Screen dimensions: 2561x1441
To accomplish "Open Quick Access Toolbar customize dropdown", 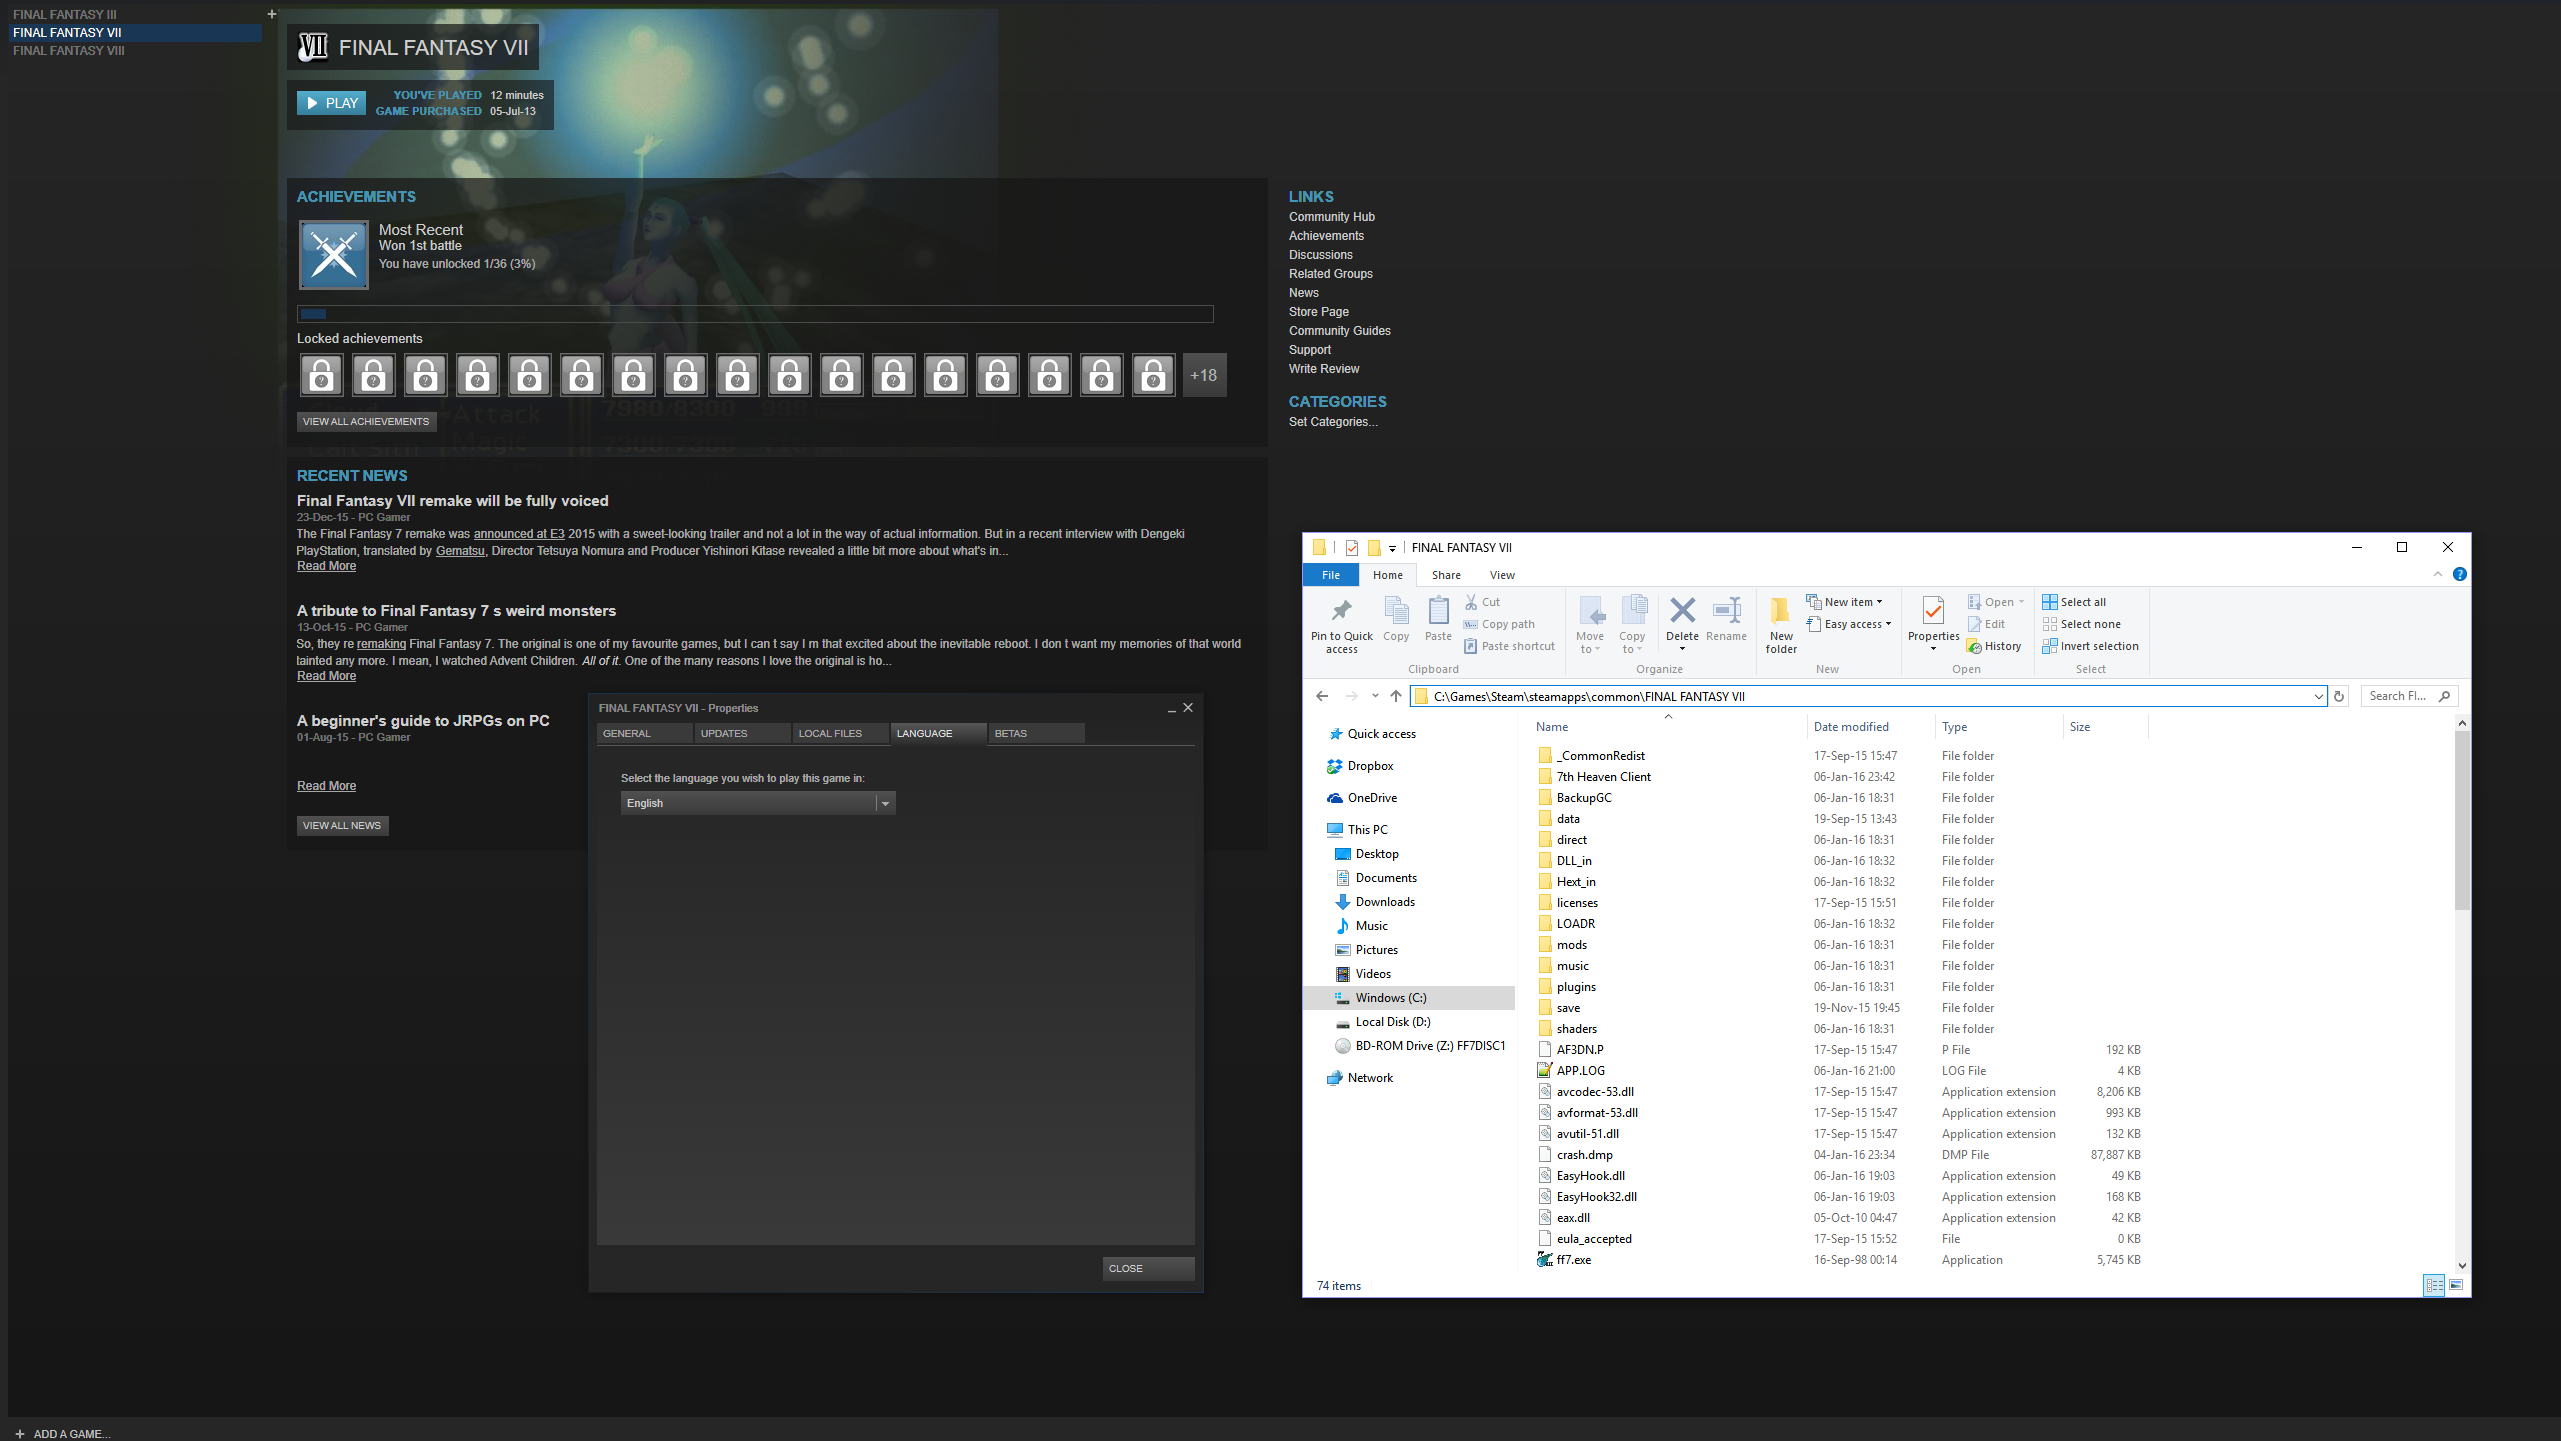I will tap(1391, 548).
